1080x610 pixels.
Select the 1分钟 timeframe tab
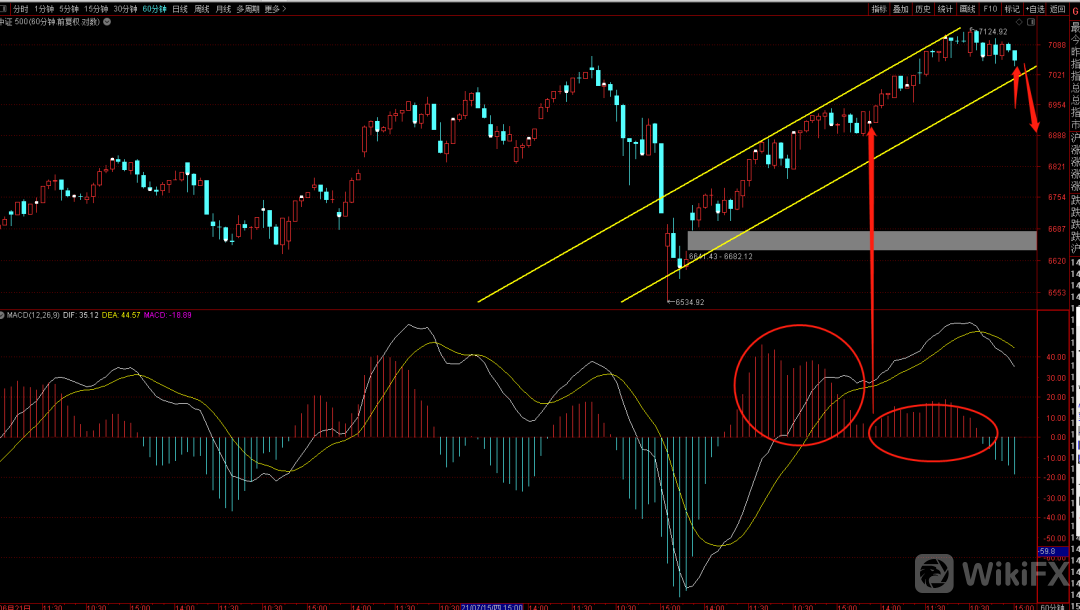click(45, 9)
